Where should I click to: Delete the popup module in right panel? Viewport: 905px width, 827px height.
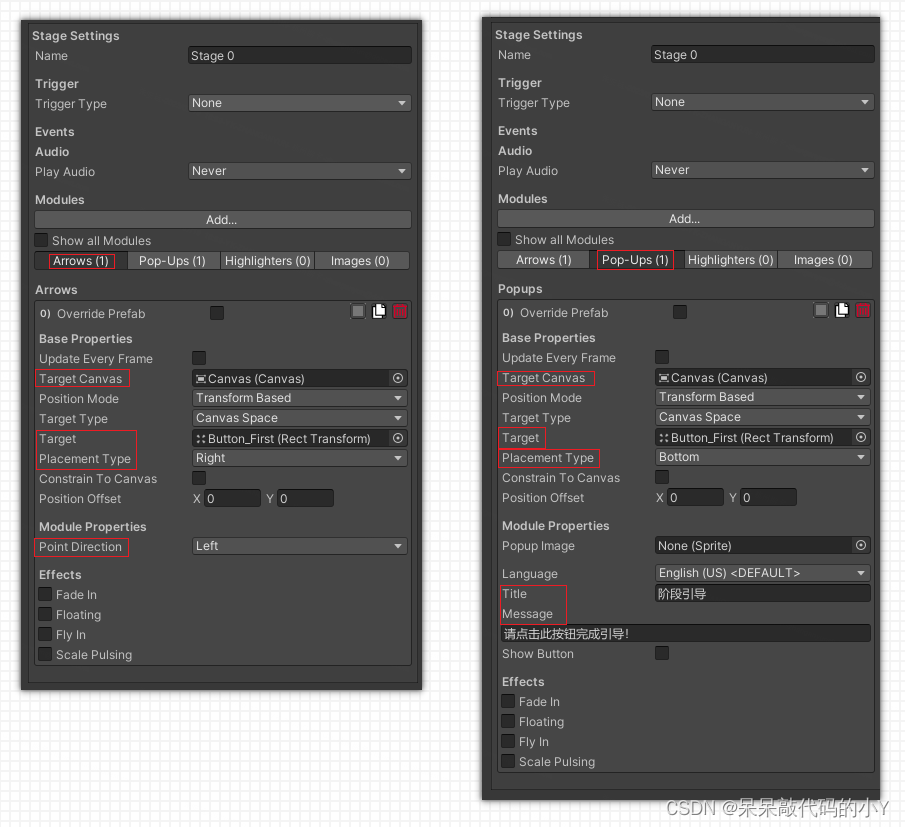point(862,310)
